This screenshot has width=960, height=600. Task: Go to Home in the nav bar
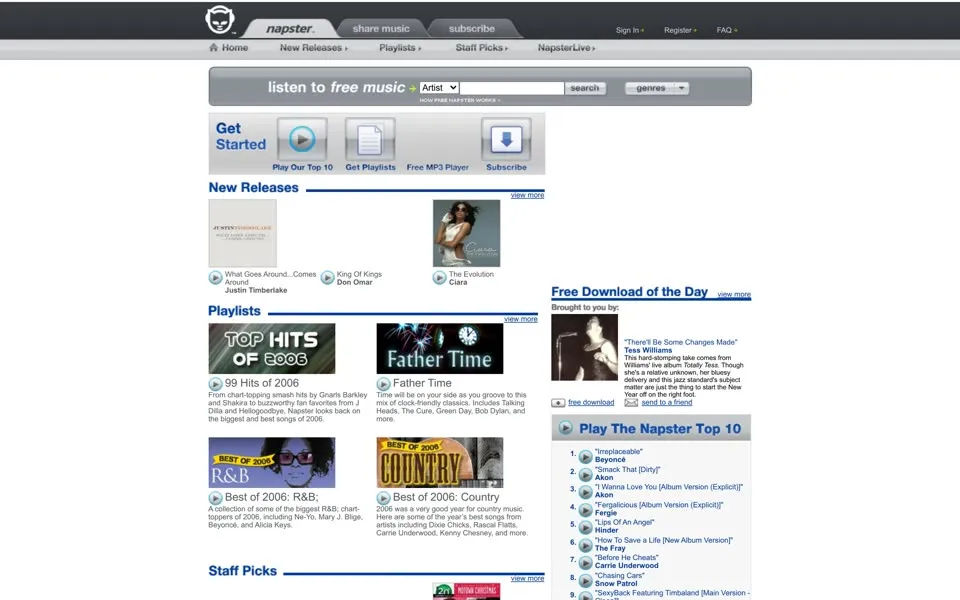click(234, 48)
